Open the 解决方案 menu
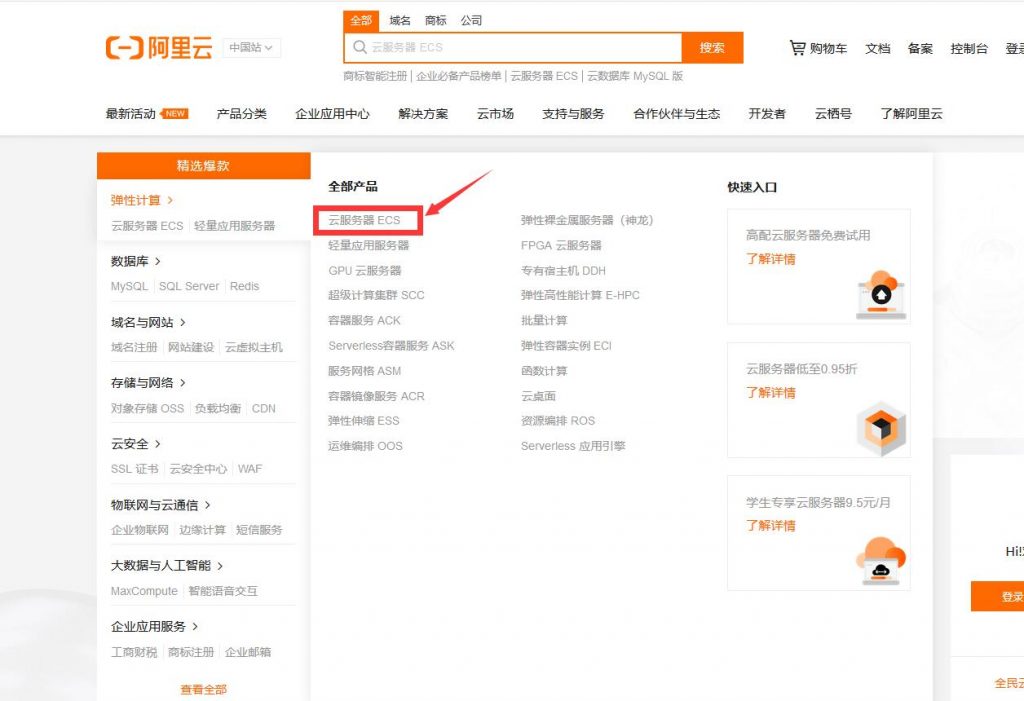The height and width of the screenshot is (701, 1024). point(422,113)
